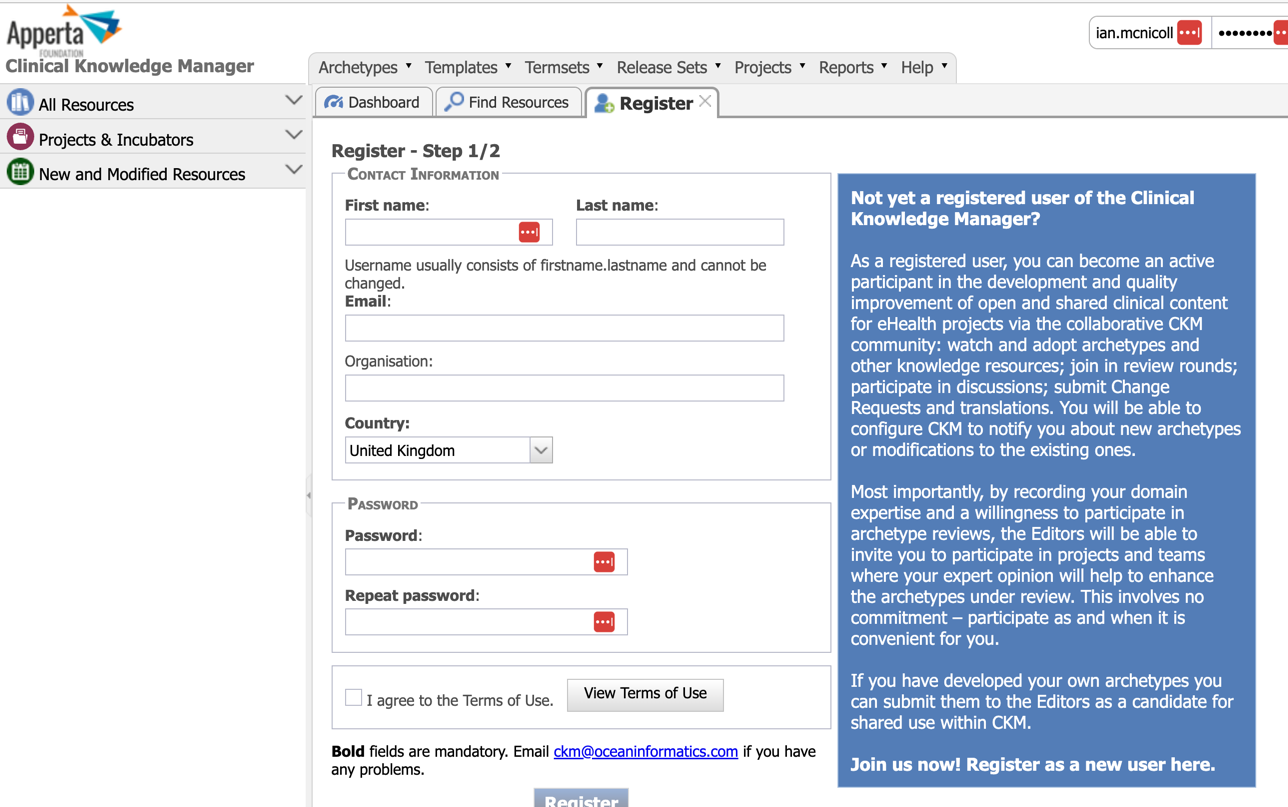Click the Country field showing United Kingdom
Image resolution: width=1288 pixels, height=807 pixels.
[x=448, y=450]
